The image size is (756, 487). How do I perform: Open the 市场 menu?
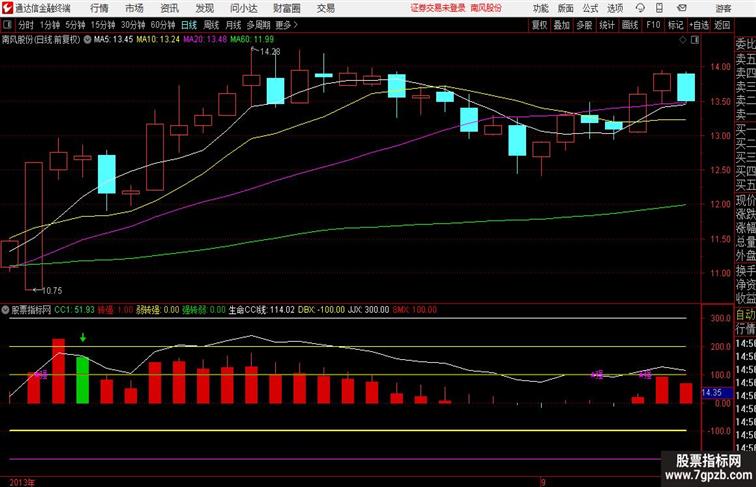coord(135,8)
